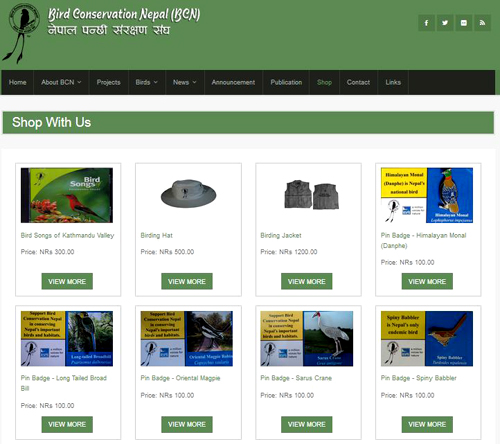The image size is (500, 444).
Task: Click the Himalayan Monal pin badge image
Action: click(x=427, y=195)
